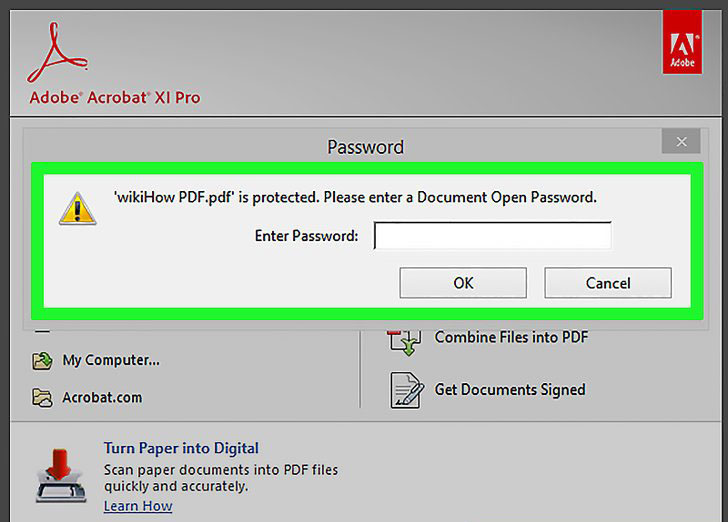Screen dimensions: 728x522
Task: Click the Get Documents Signed pen icon
Action: click(407, 391)
